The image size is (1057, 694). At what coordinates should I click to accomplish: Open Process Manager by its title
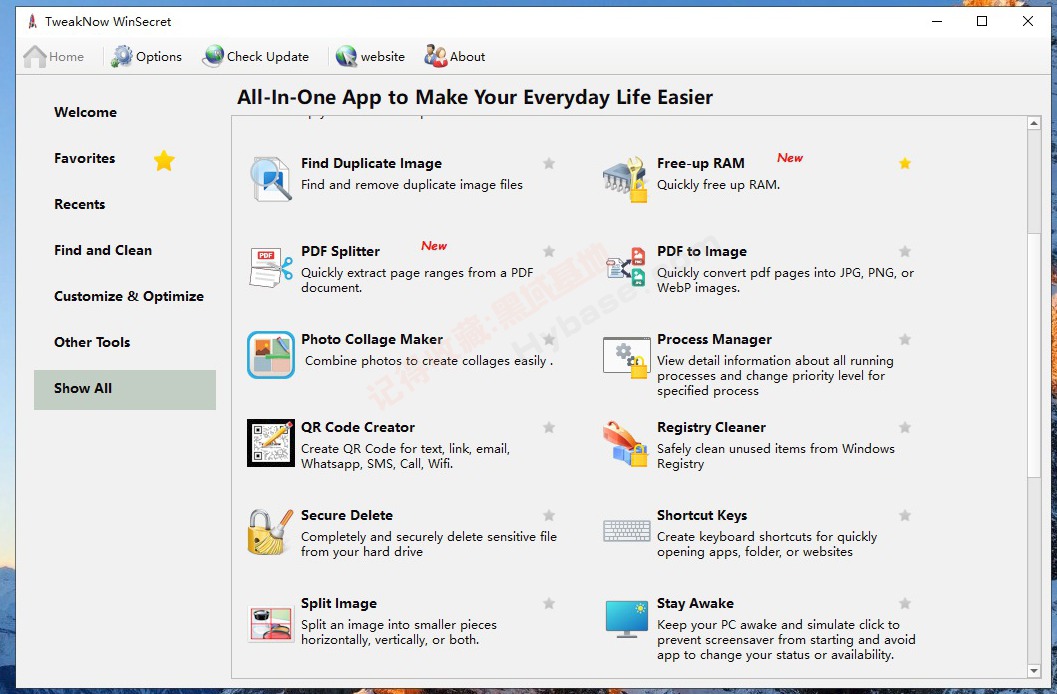pyautogui.click(x=715, y=340)
